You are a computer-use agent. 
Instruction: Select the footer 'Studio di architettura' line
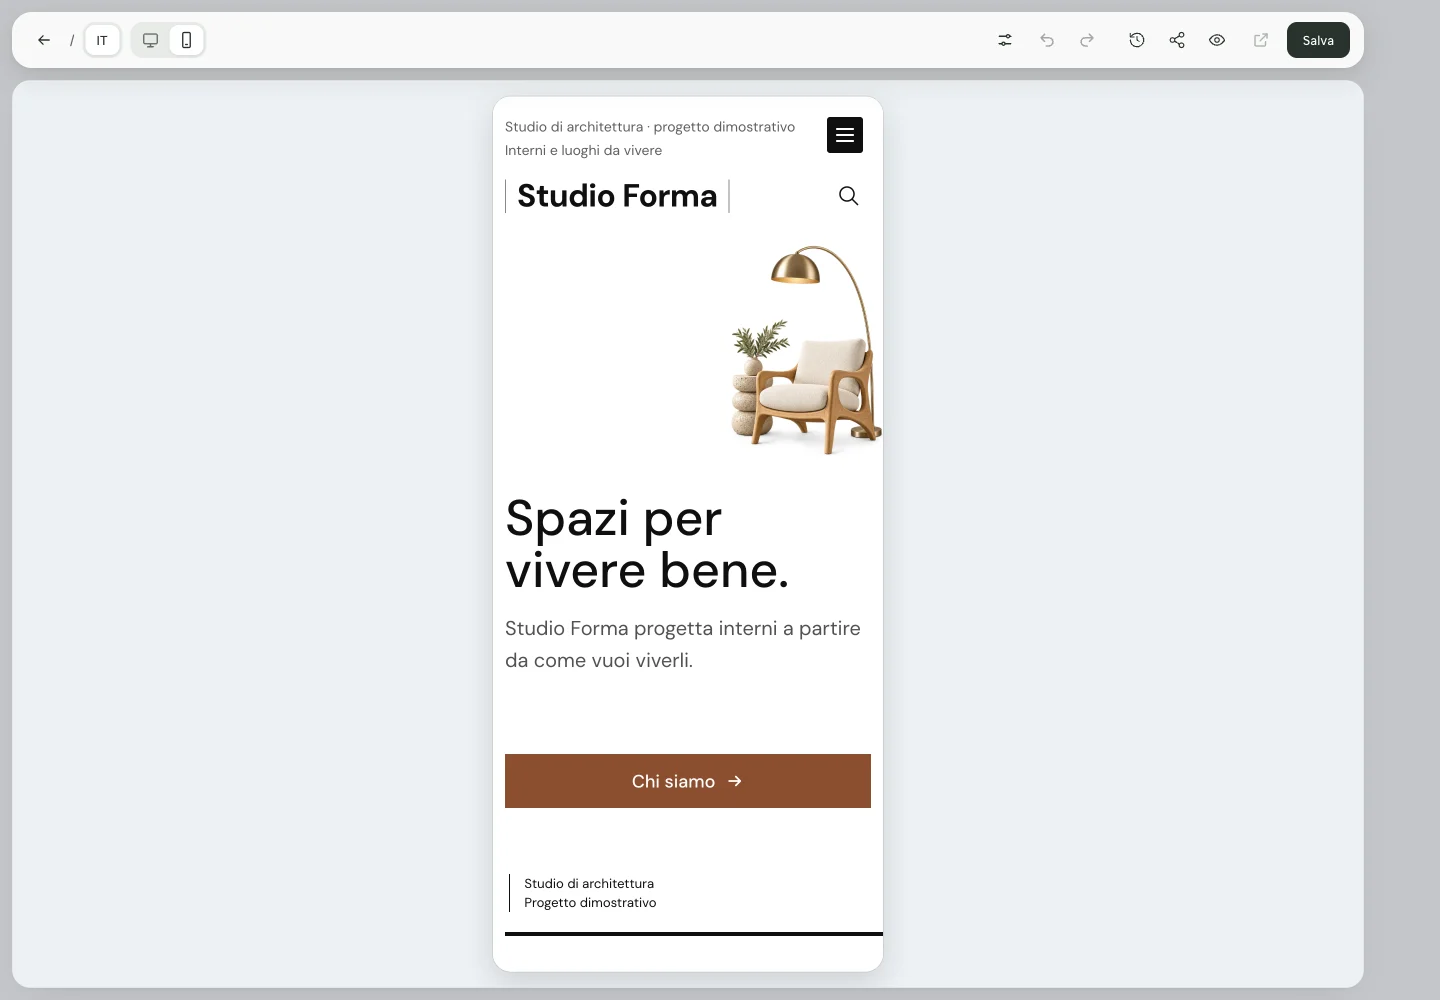(x=589, y=884)
